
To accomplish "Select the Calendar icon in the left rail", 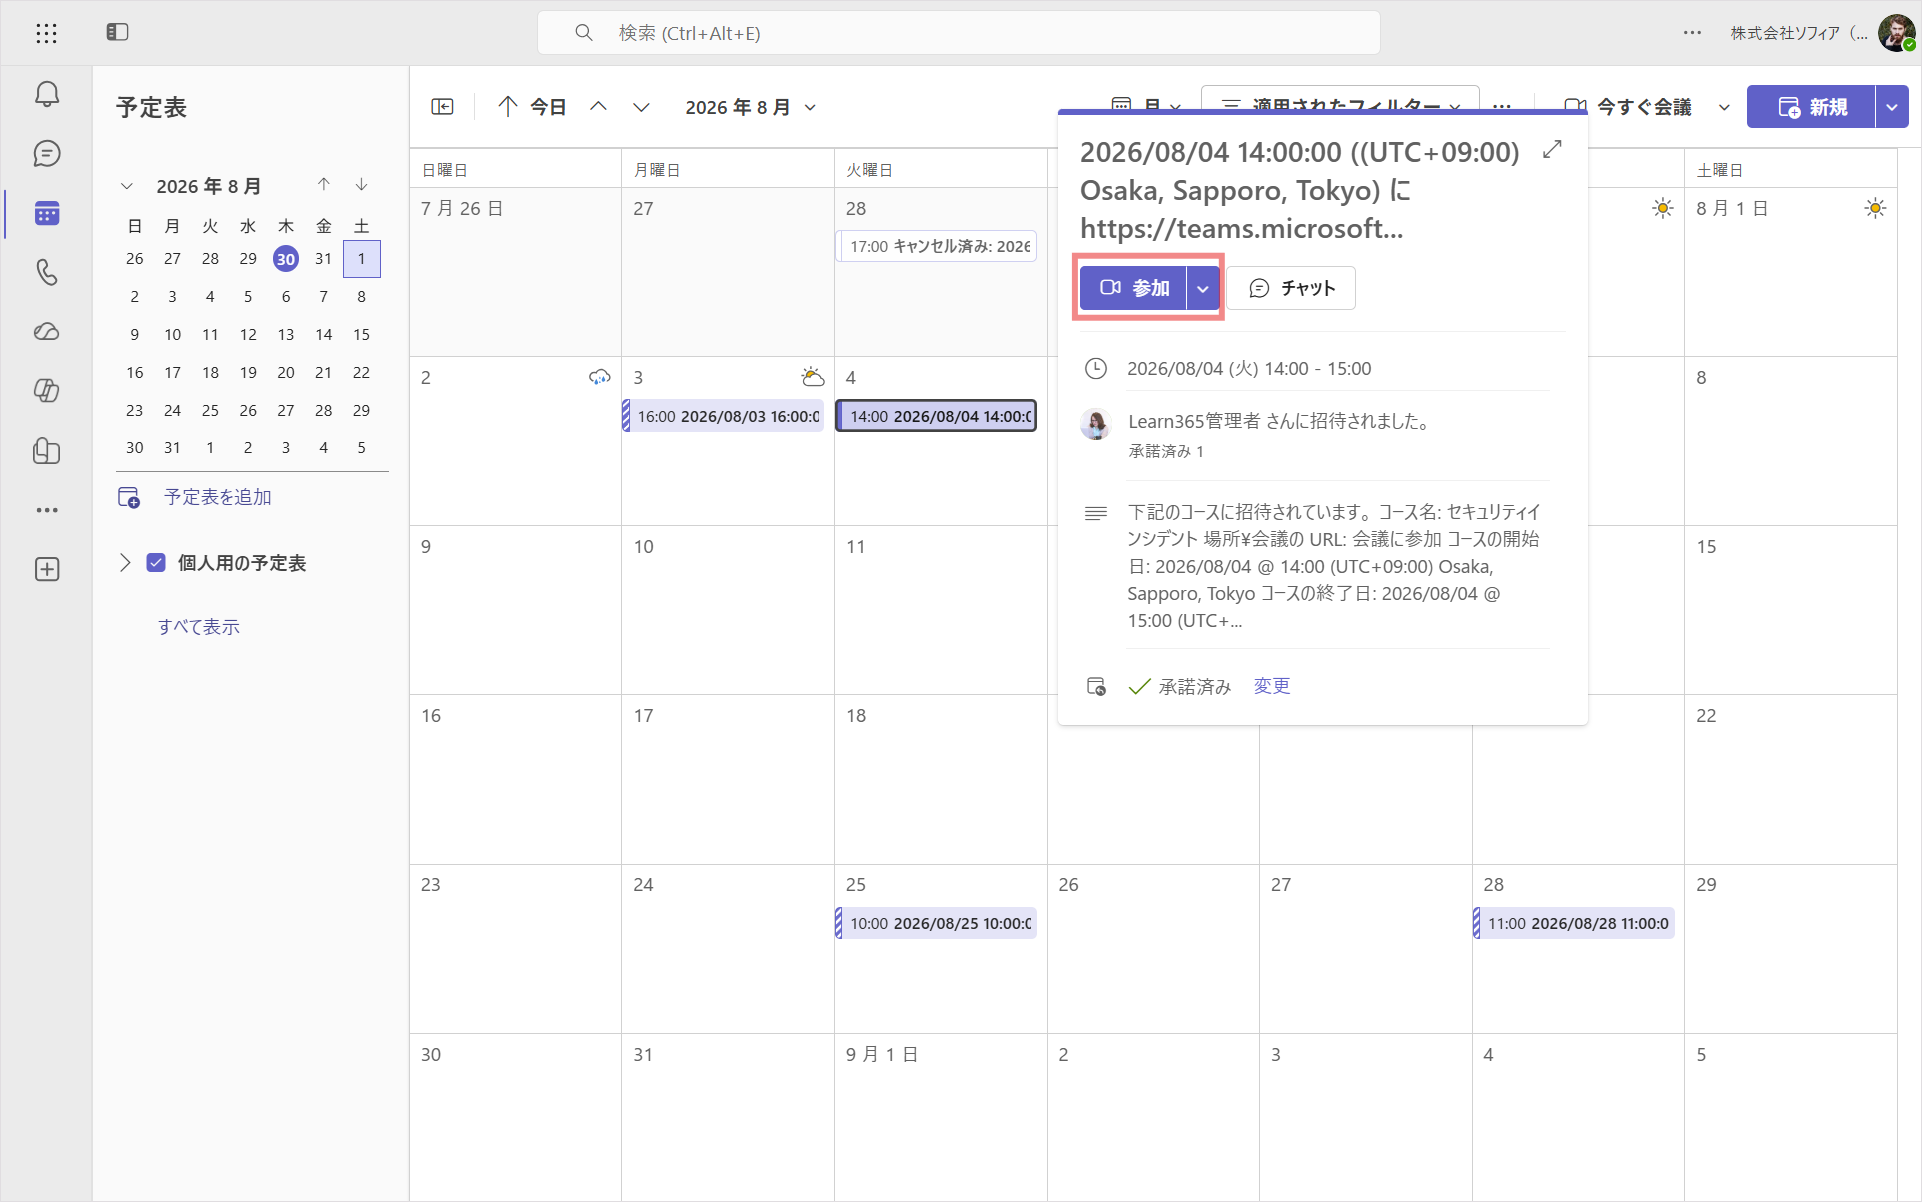I will 47,213.
